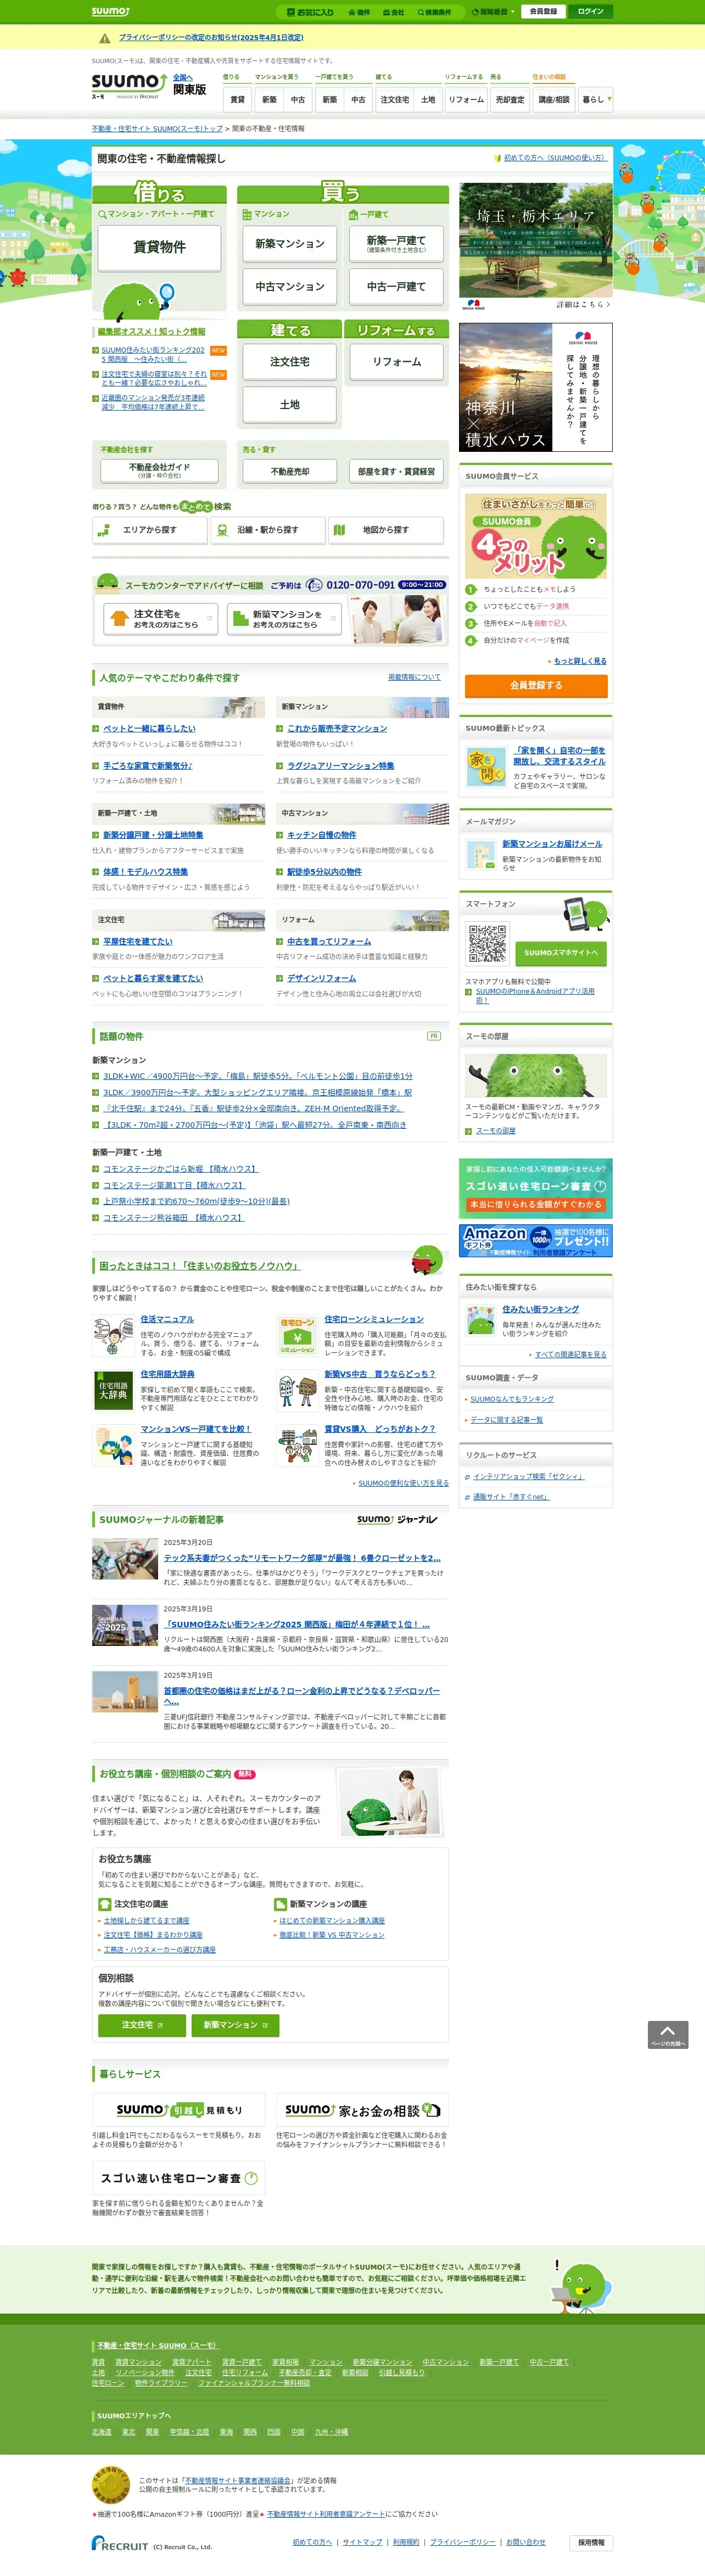Click the green building icon for 新築マンション counter
Screen dimensions: 705x2576
(240, 619)
